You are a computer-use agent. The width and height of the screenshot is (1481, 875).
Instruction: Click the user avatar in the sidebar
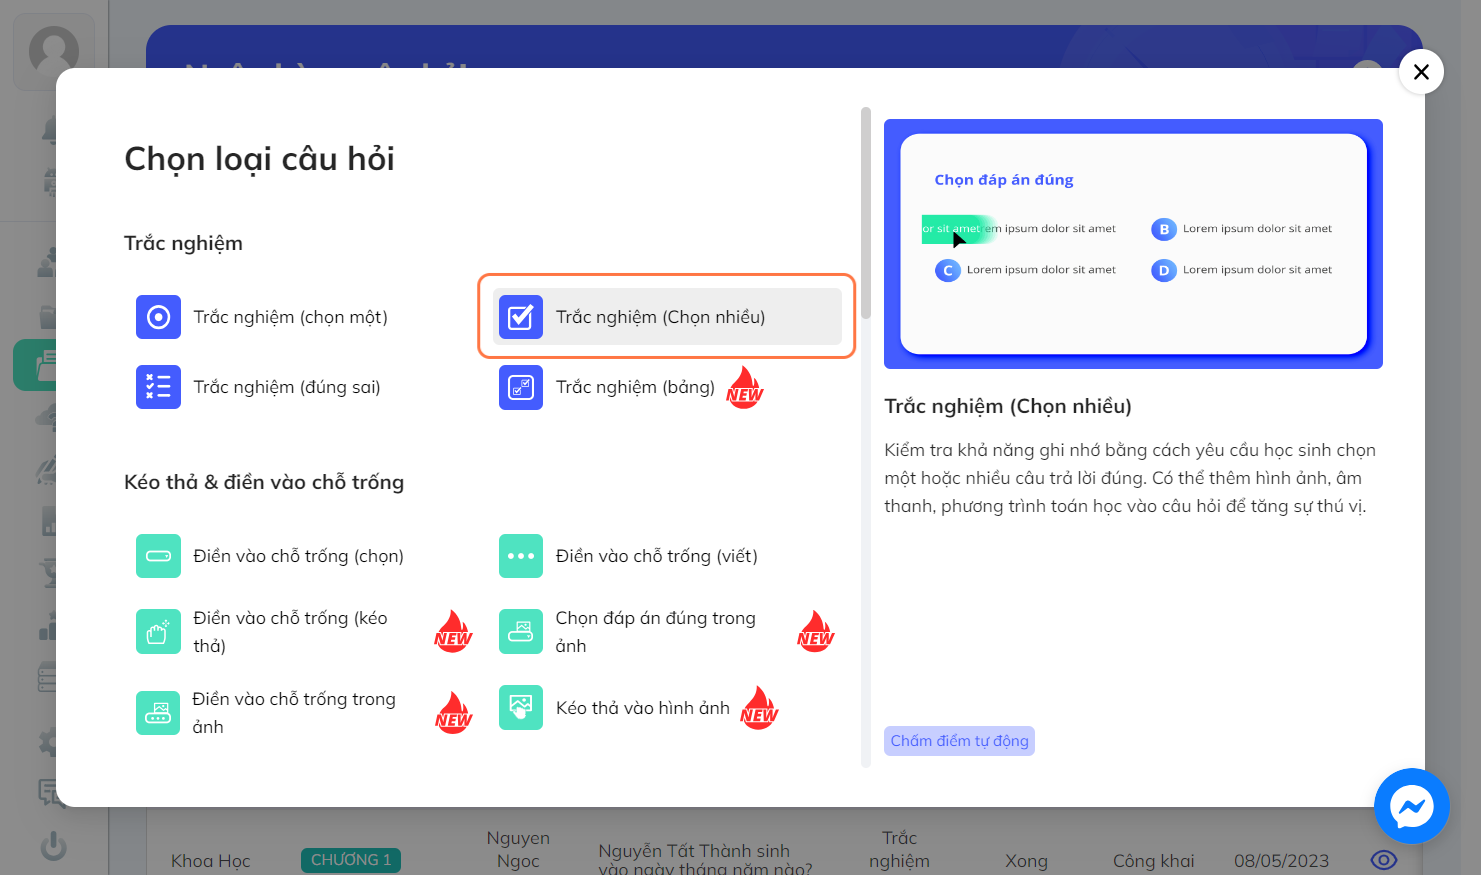pyautogui.click(x=54, y=50)
